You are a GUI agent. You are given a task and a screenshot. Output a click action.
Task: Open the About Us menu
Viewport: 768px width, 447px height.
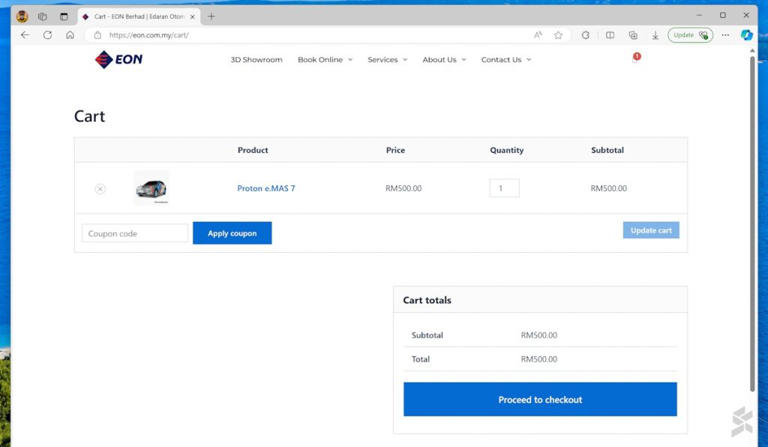(x=439, y=60)
